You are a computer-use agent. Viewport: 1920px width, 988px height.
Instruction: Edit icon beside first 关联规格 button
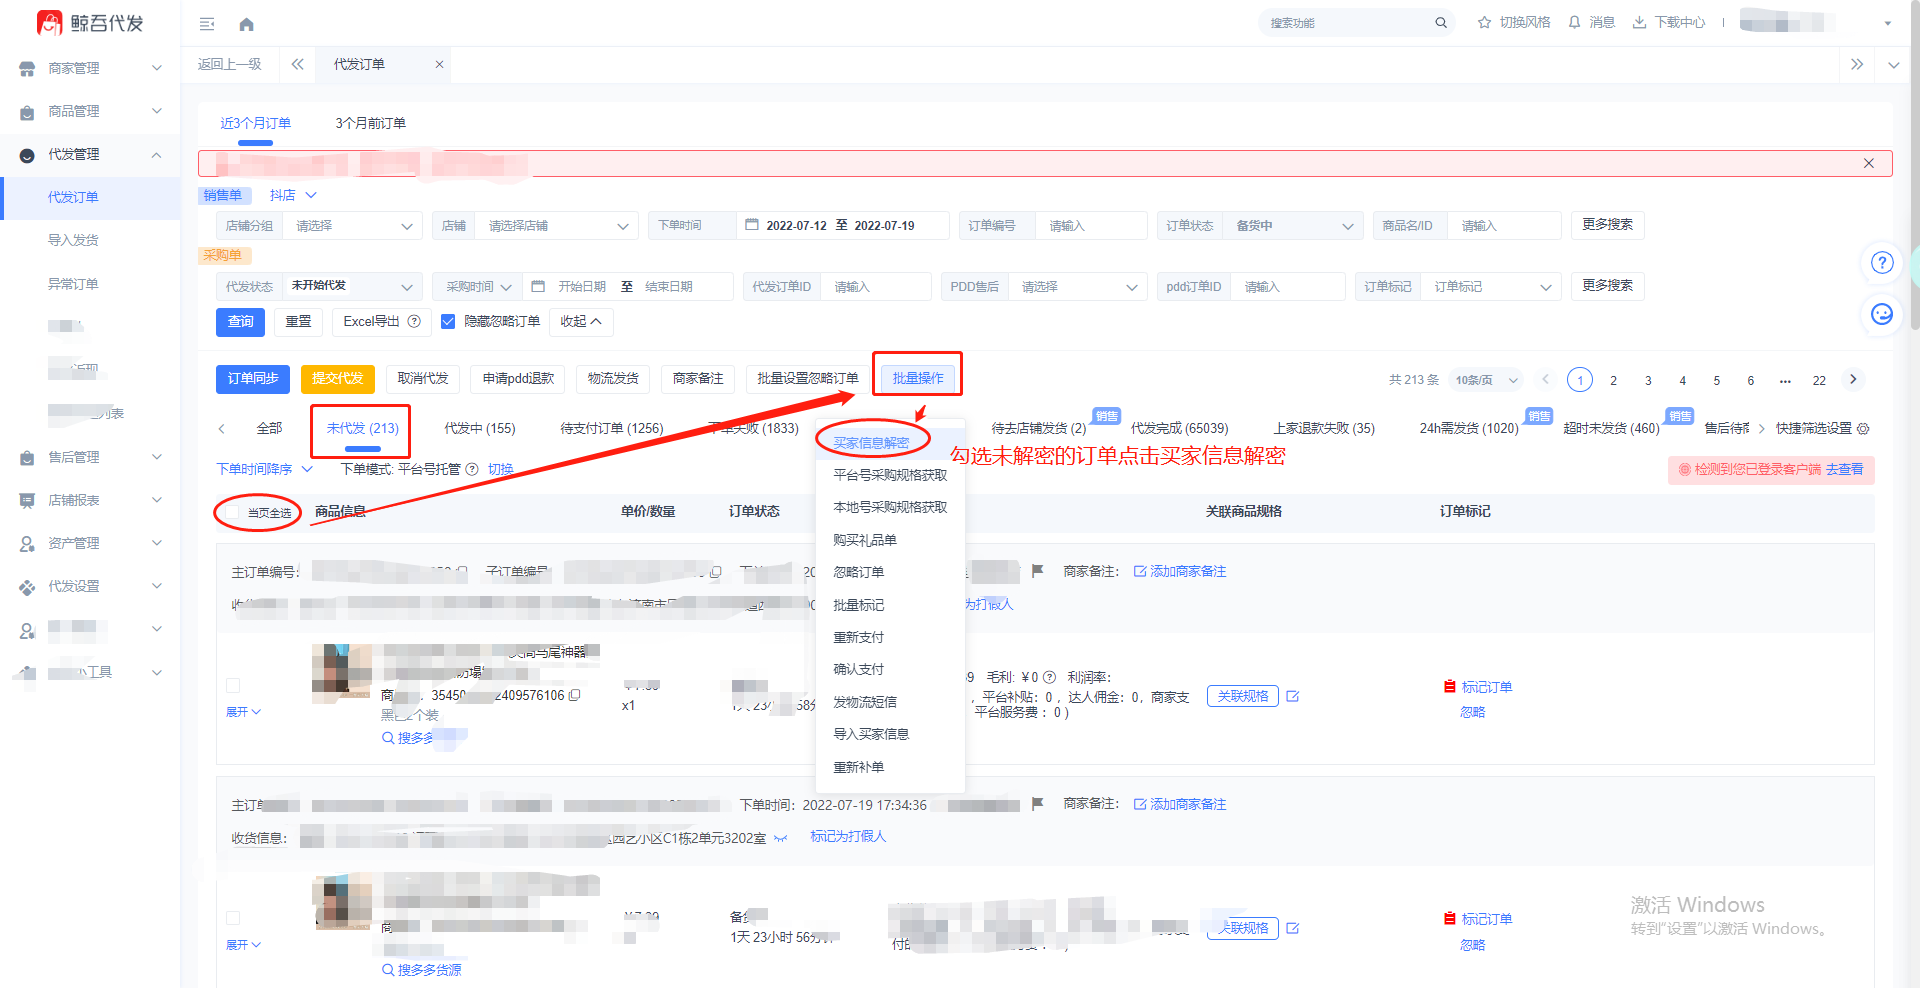1292,696
